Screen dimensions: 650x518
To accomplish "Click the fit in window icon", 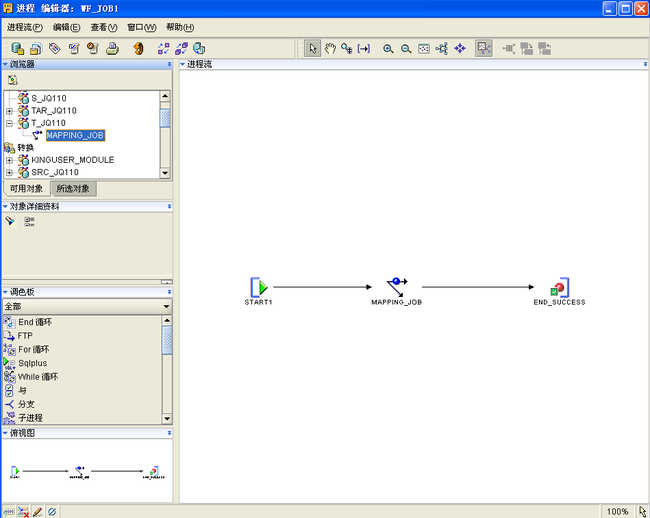I will [424, 49].
